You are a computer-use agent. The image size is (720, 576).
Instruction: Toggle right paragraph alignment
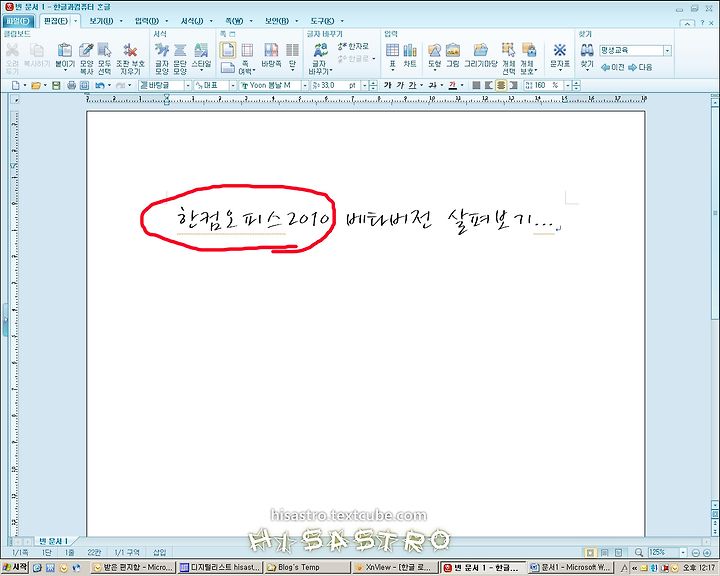[x=513, y=85]
